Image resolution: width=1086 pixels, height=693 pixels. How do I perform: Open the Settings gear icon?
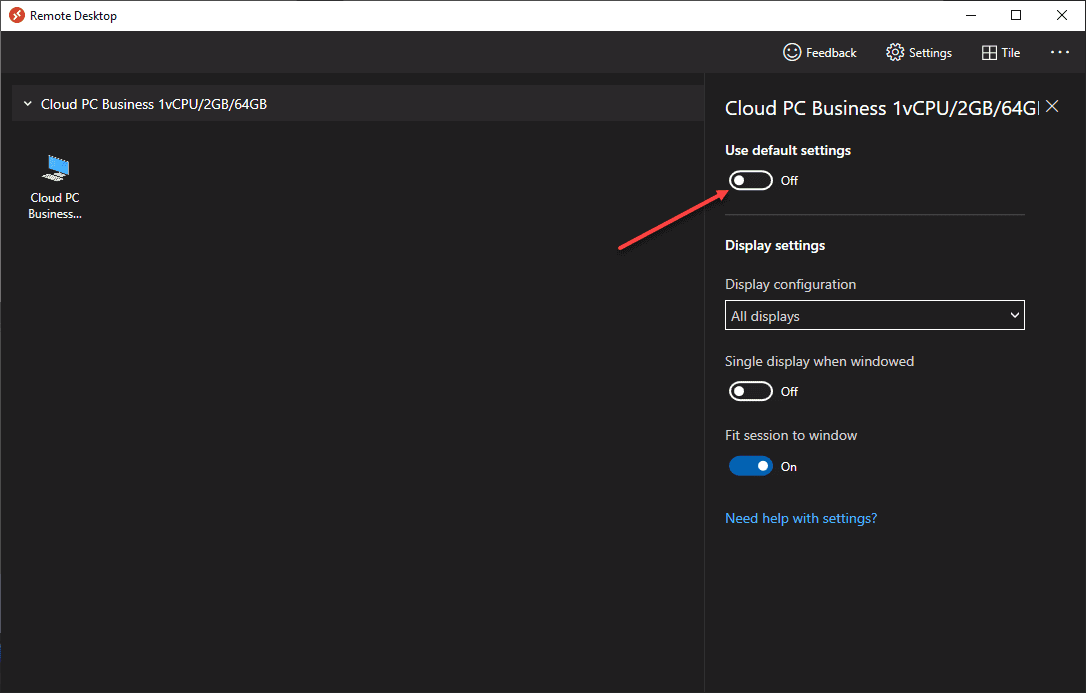click(895, 52)
